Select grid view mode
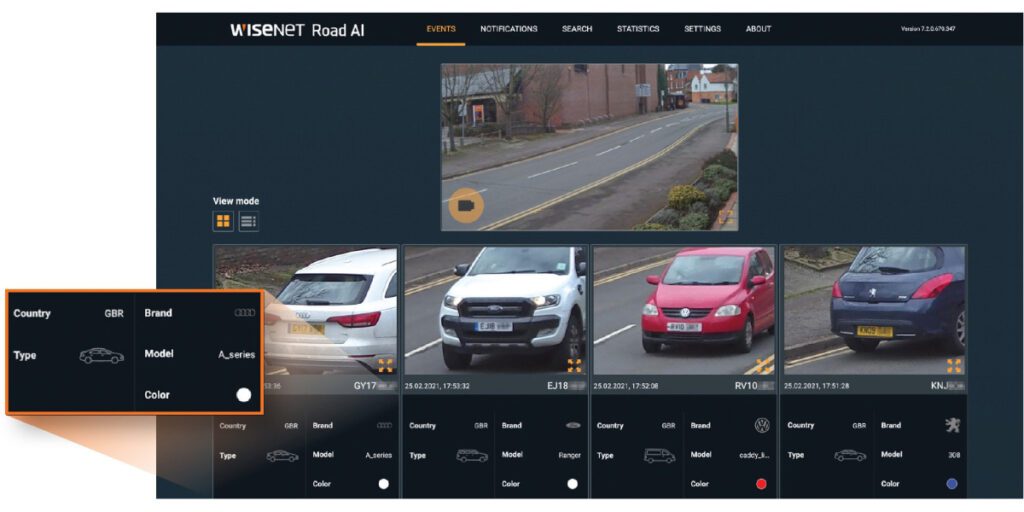The height and width of the screenshot is (512, 1024). click(x=223, y=221)
